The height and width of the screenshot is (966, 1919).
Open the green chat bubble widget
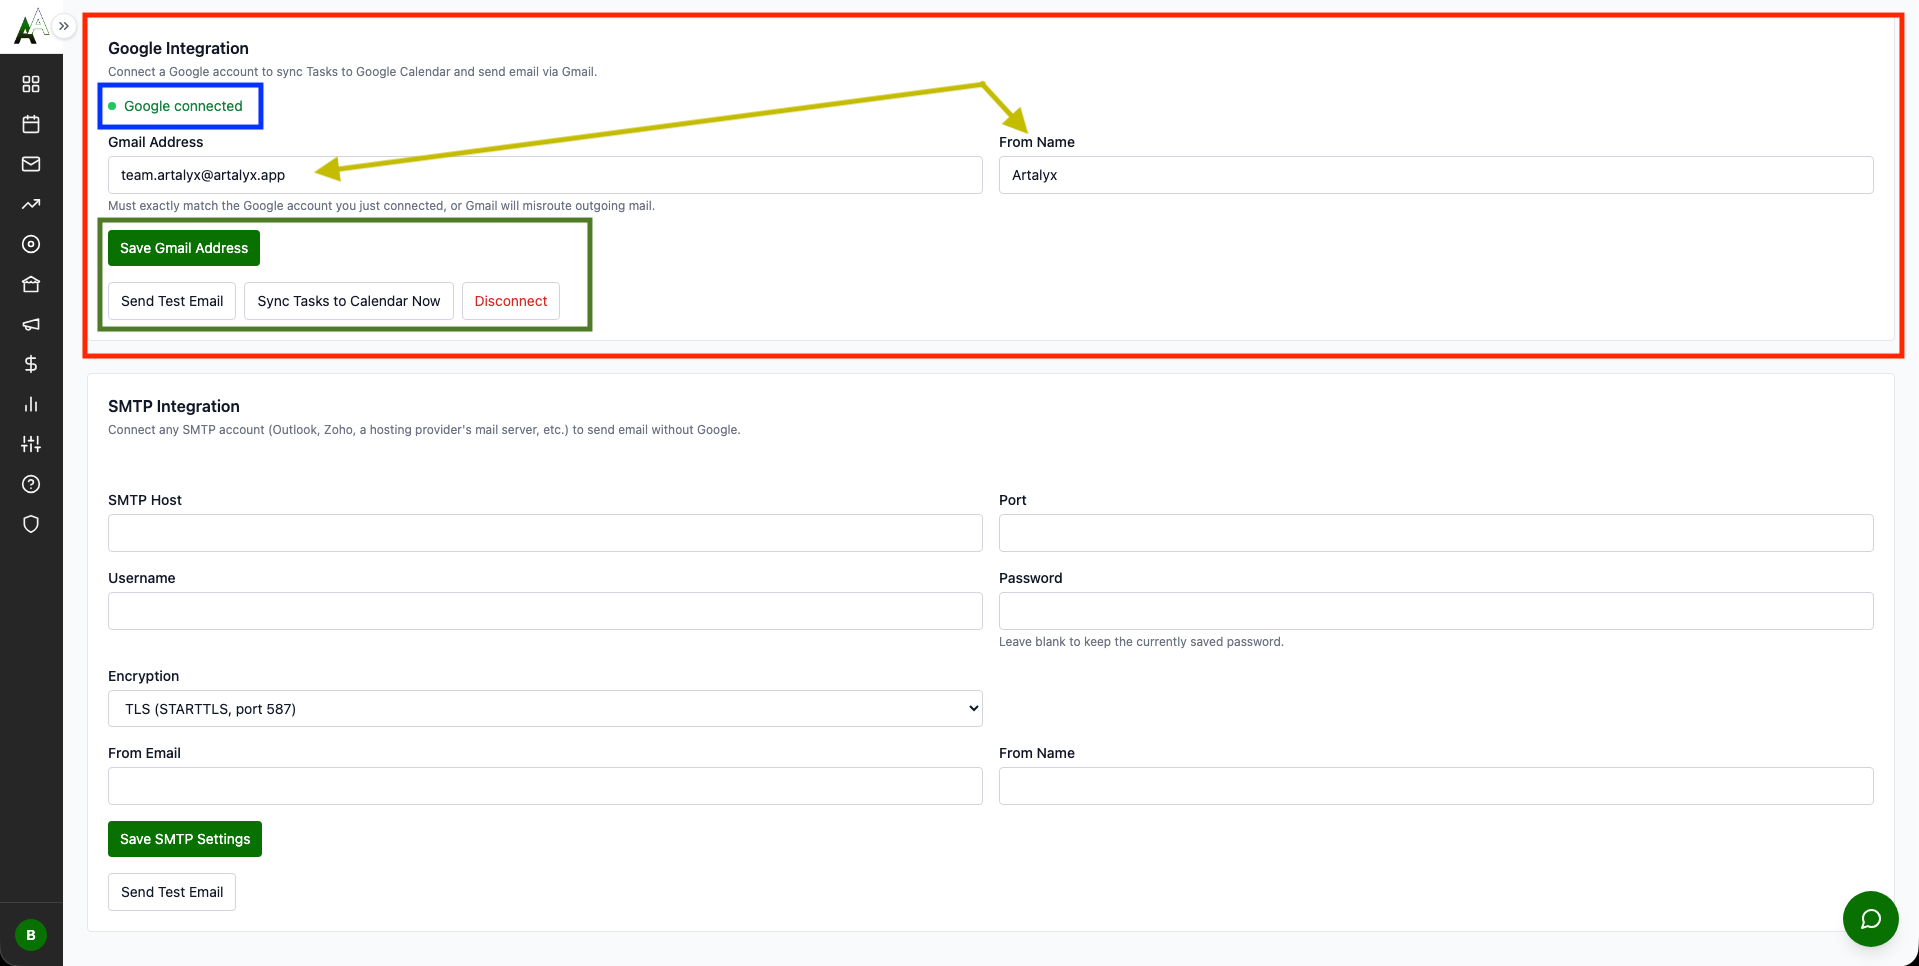coord(1870,919)
